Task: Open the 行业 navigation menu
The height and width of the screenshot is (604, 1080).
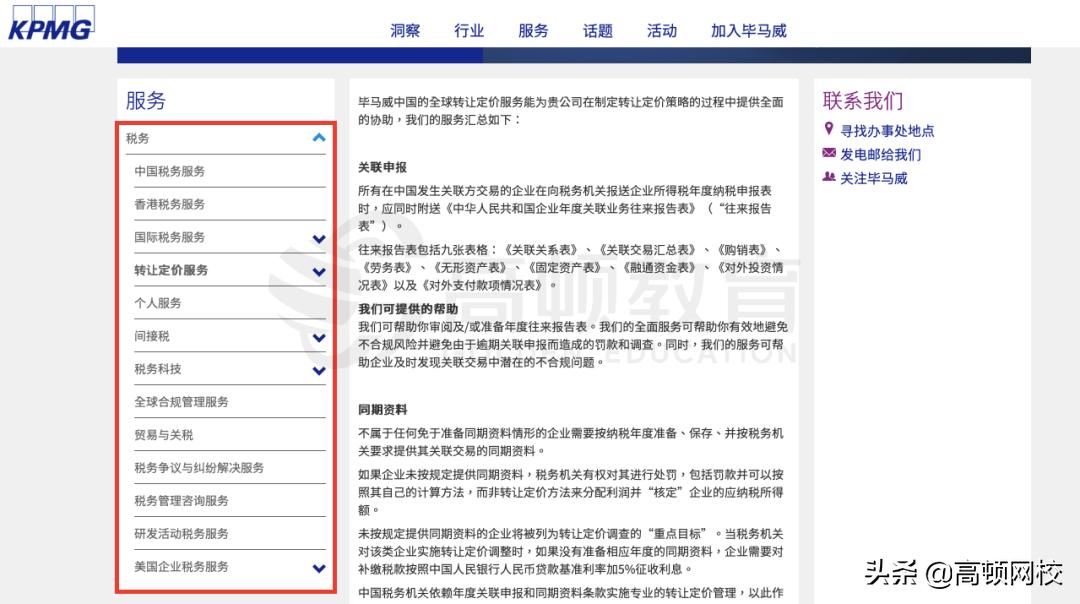Action: click(468, 30)
